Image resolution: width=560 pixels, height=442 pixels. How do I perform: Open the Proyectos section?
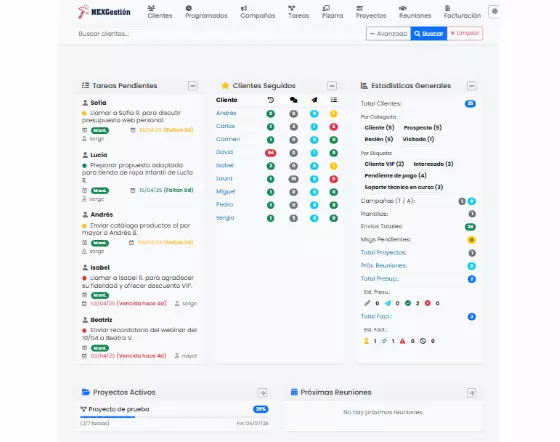pyautogui.click(x=371, y=12)
